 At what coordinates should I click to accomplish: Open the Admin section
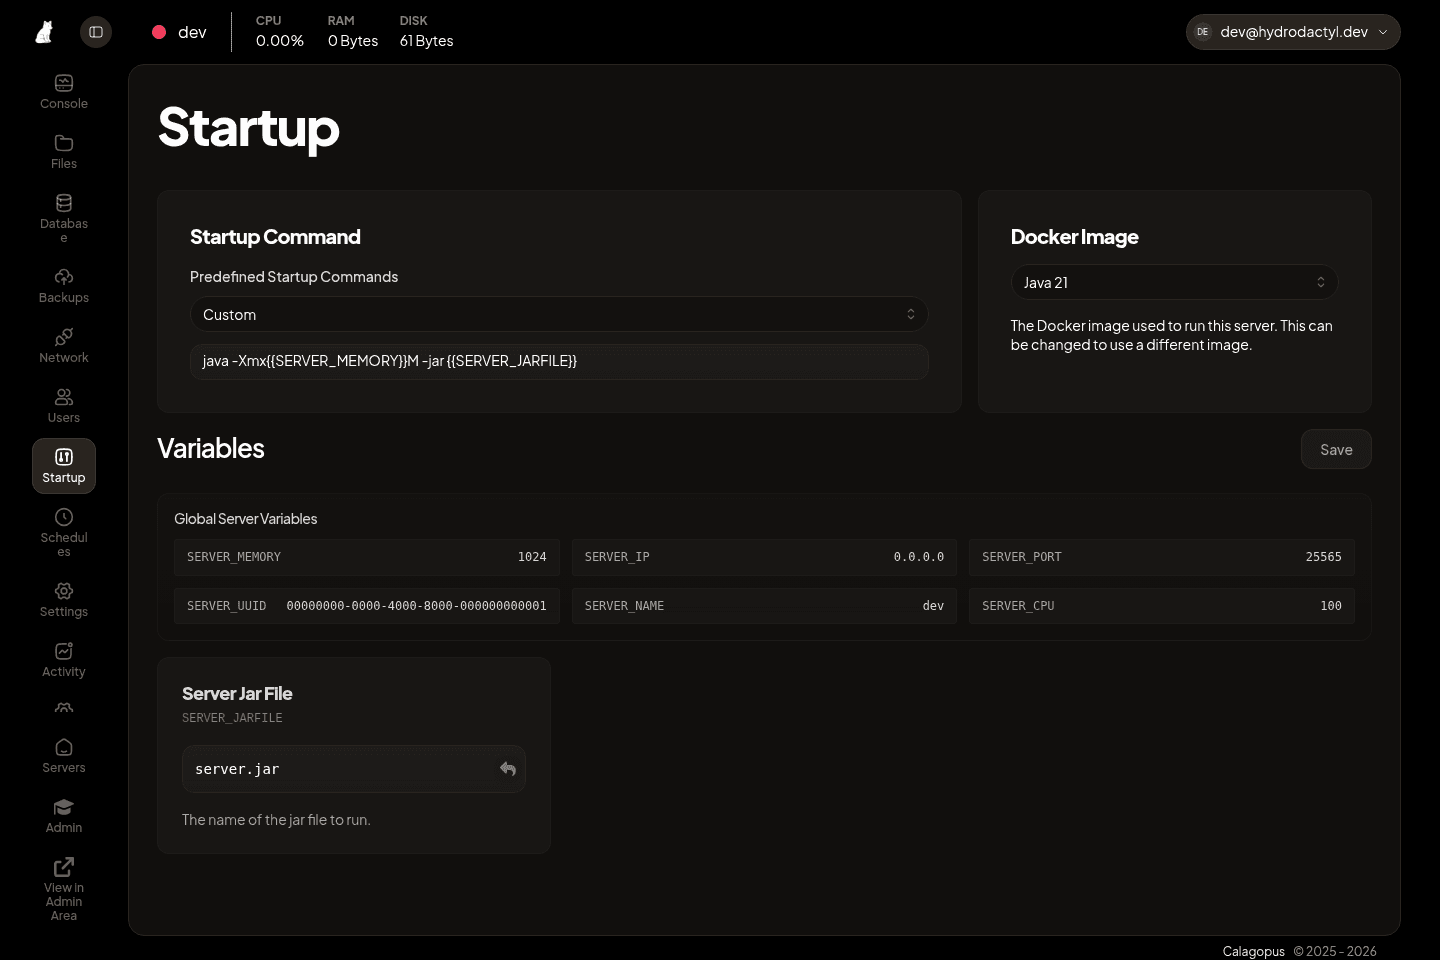[x=64, y=816]
